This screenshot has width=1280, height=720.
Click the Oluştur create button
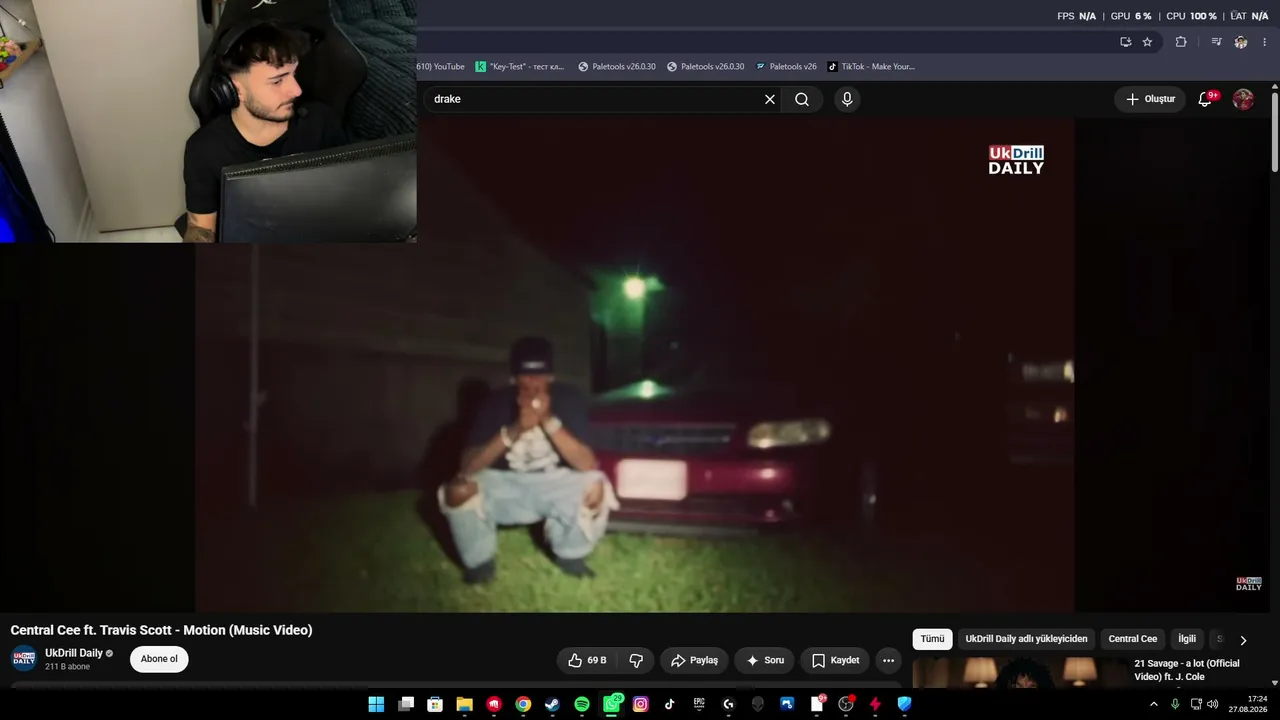(1150, 99)
